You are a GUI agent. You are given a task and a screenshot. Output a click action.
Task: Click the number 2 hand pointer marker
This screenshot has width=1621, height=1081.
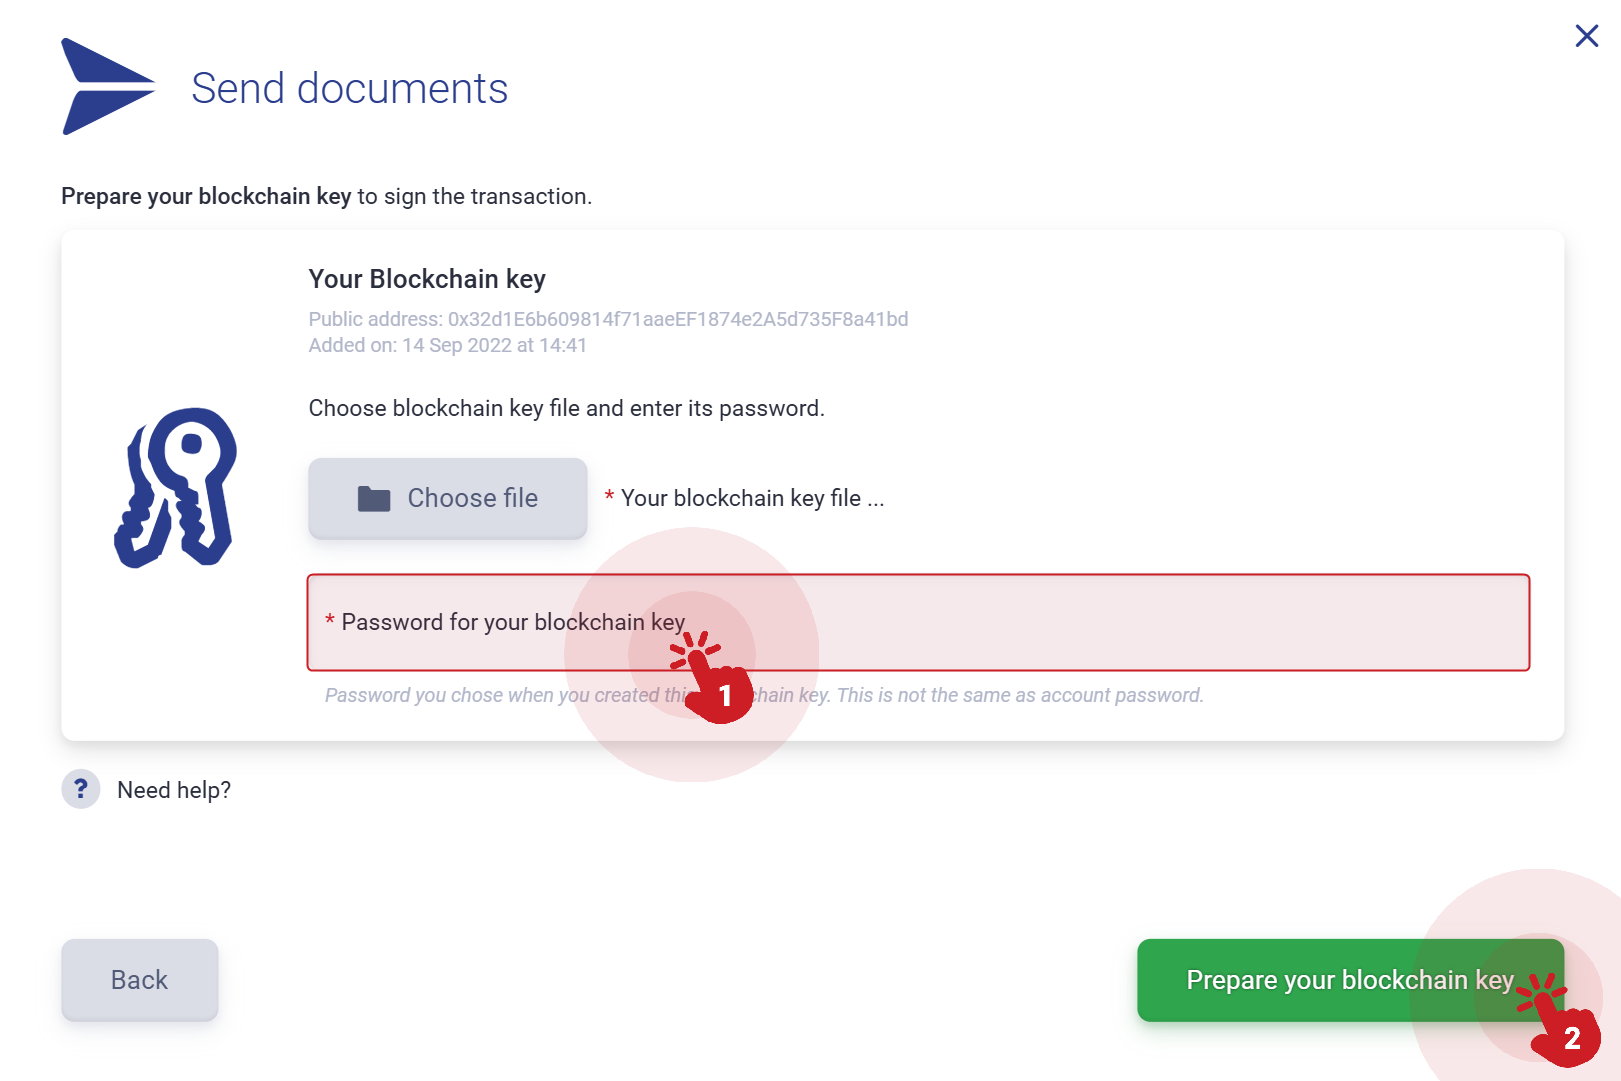pos(1558,1020)
